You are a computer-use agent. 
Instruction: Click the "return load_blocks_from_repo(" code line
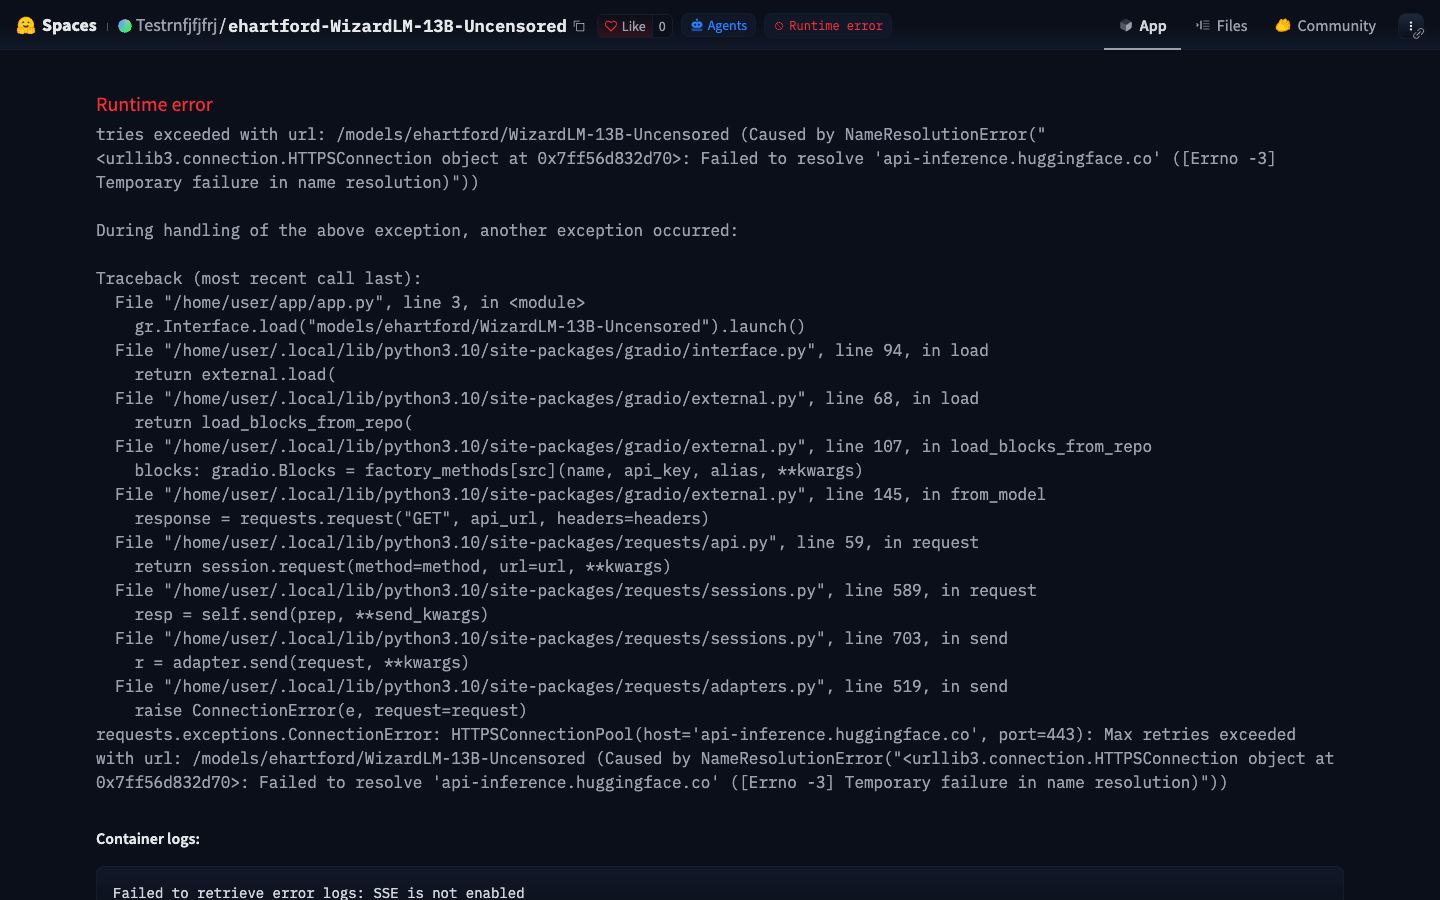coord(274,422)
